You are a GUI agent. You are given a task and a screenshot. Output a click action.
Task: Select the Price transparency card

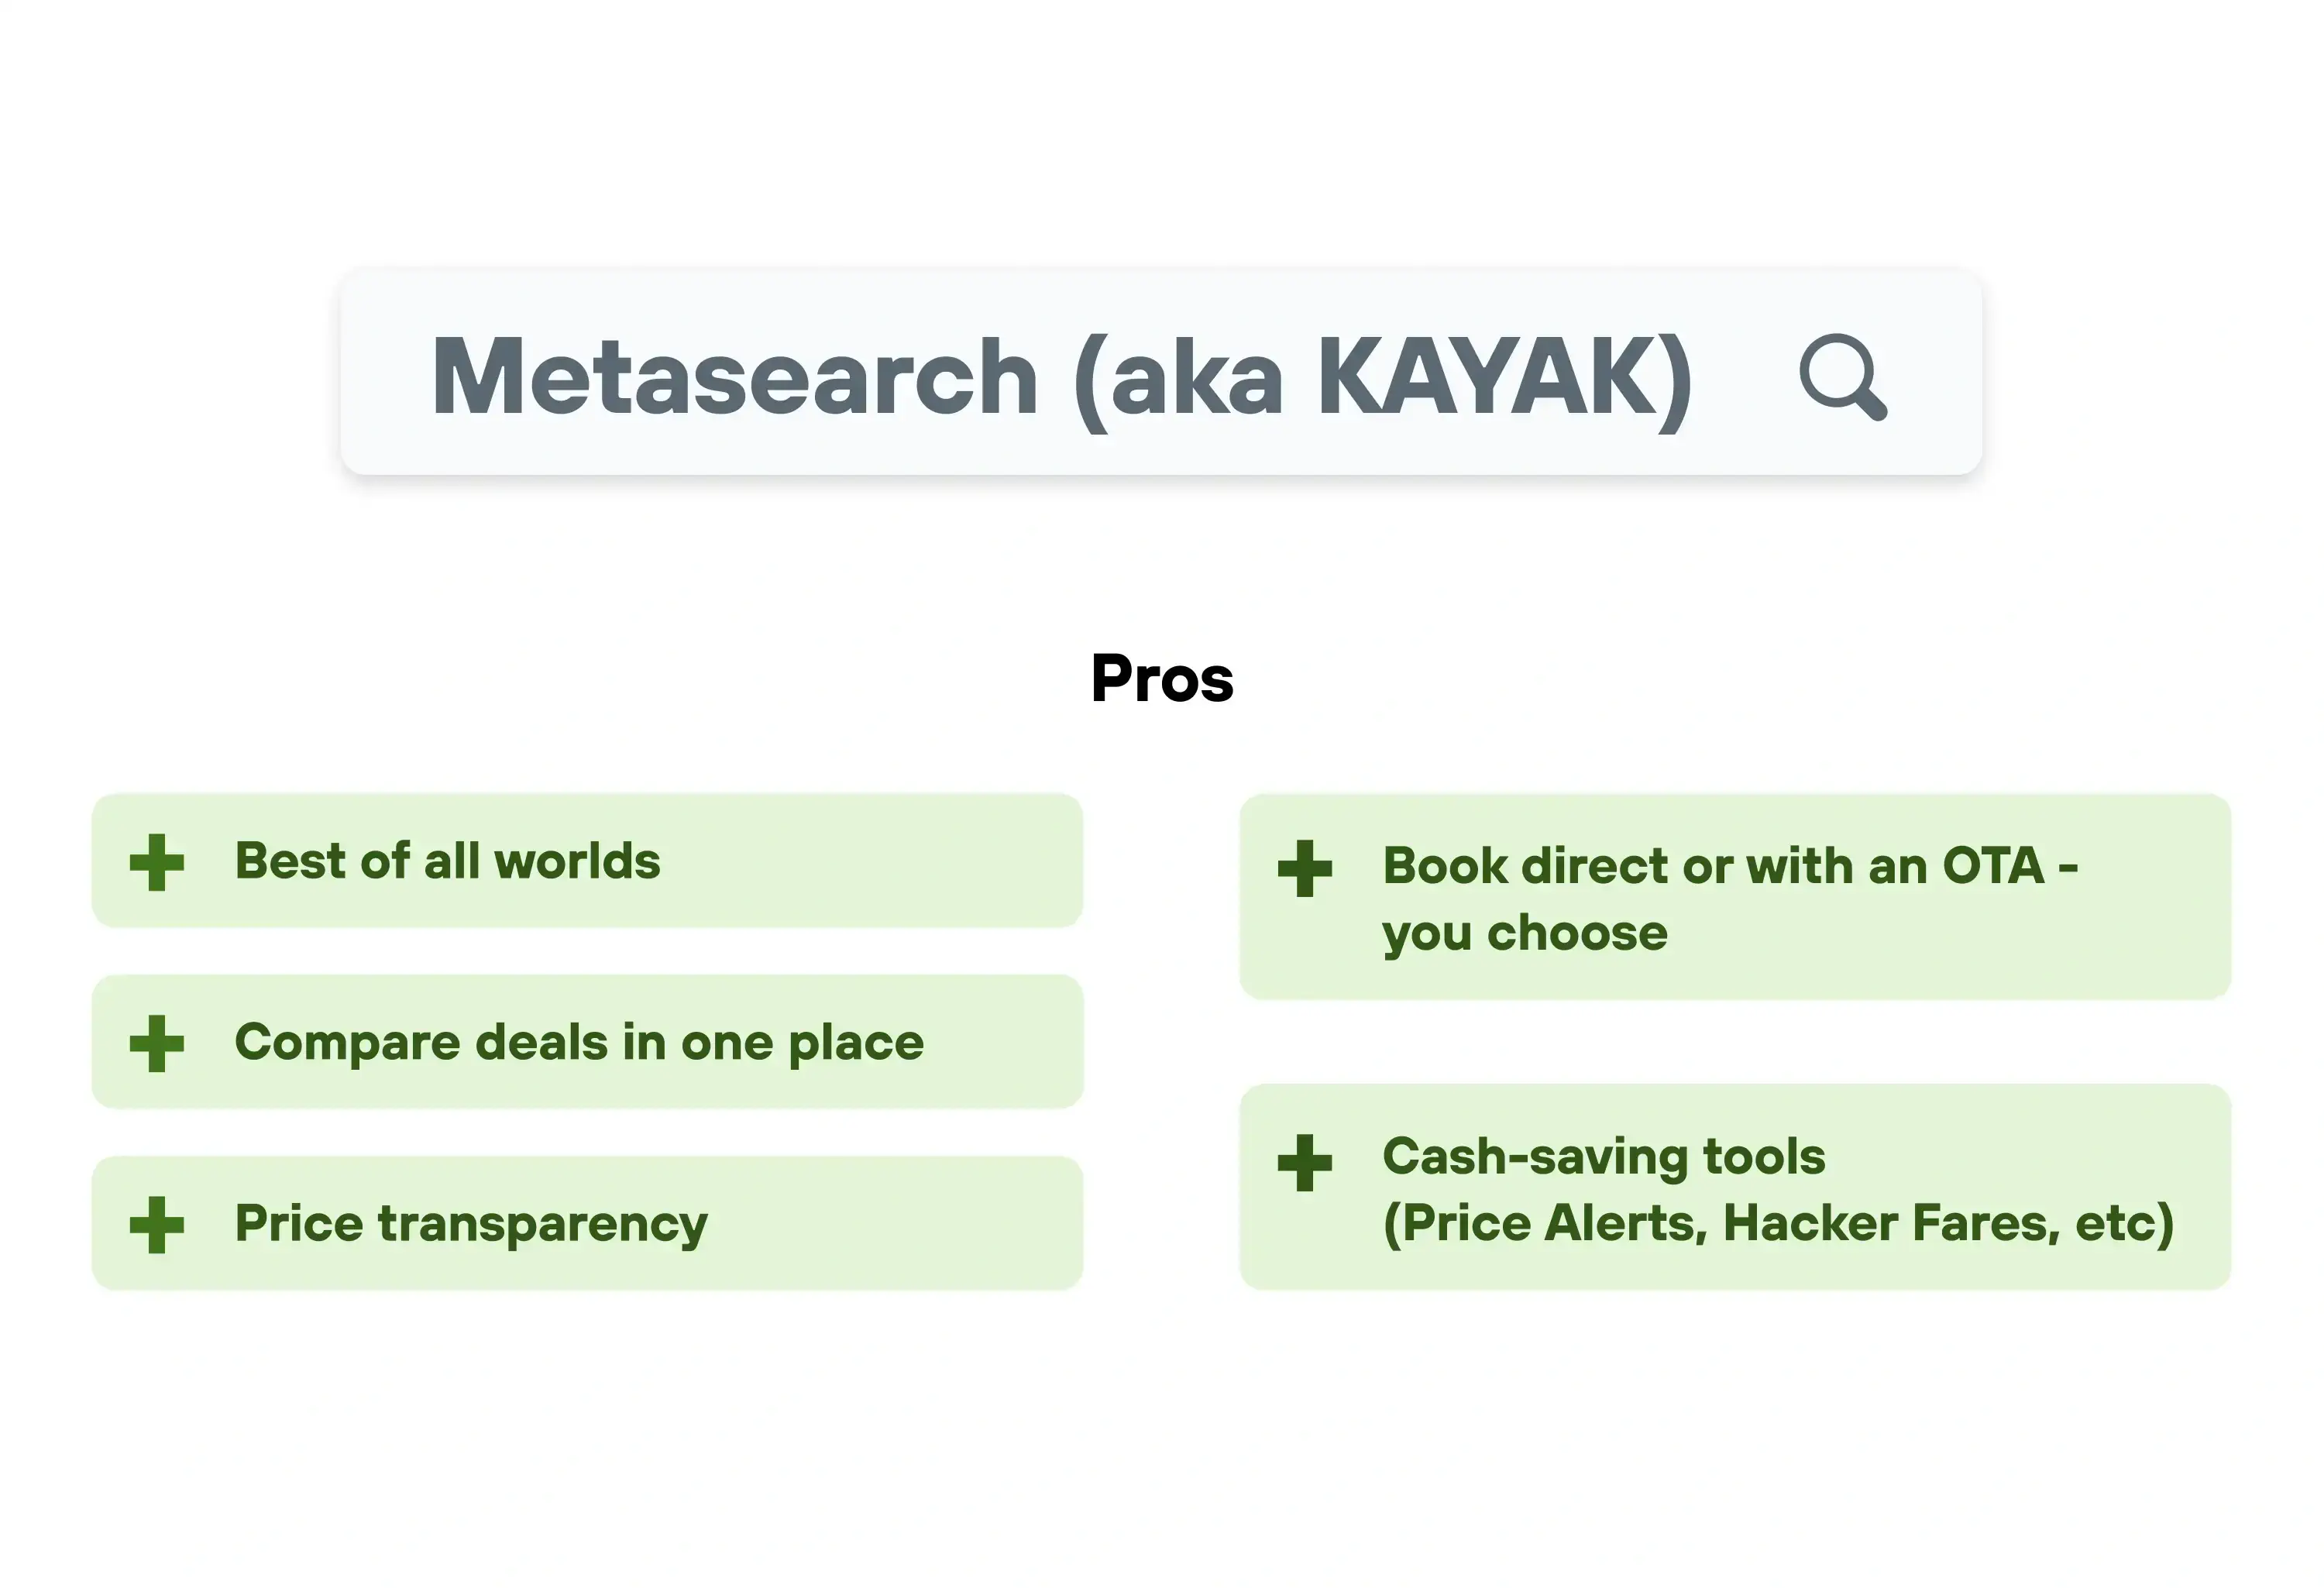[x=587, y=1223]
